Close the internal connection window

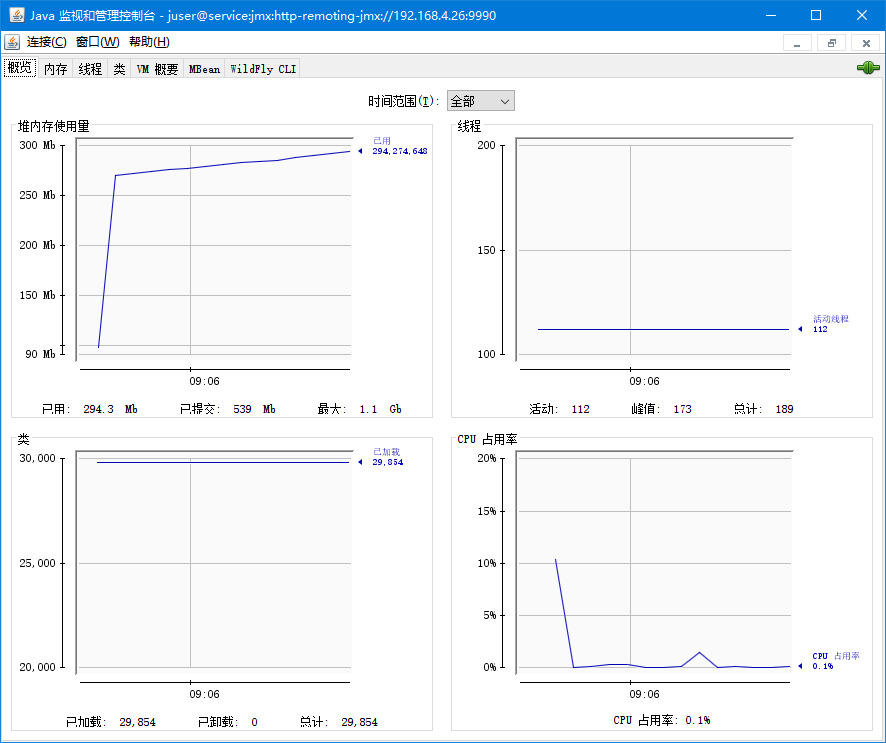pos(866,43)
